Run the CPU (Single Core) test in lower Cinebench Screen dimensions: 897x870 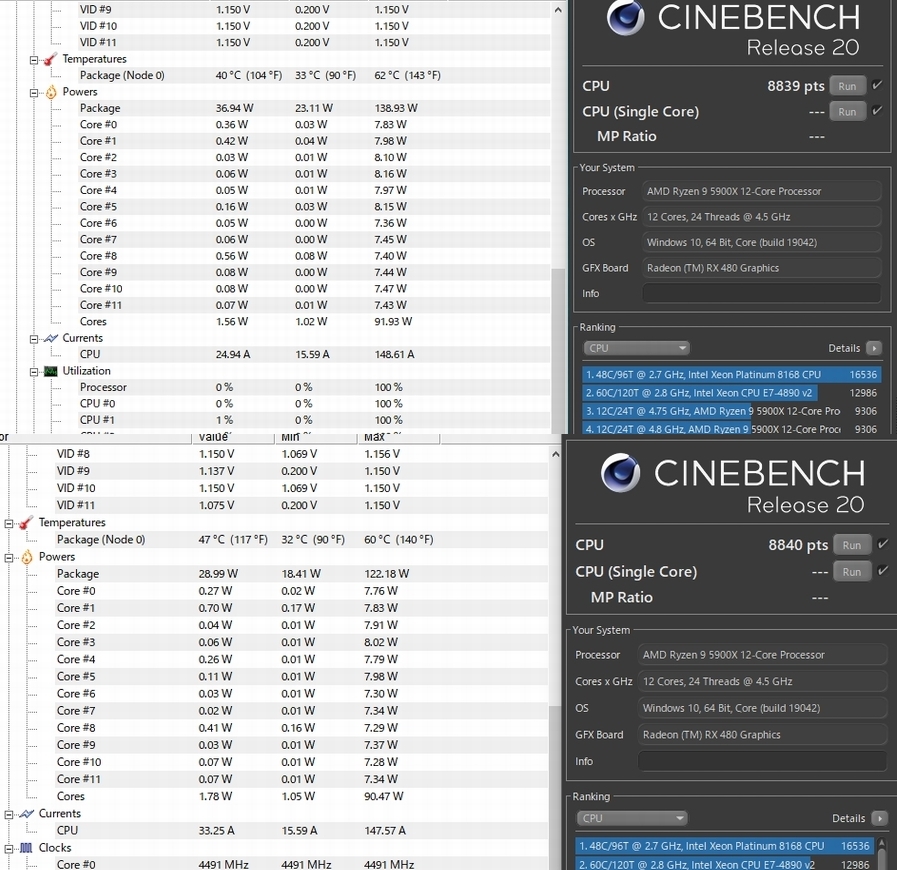(852, 571)
